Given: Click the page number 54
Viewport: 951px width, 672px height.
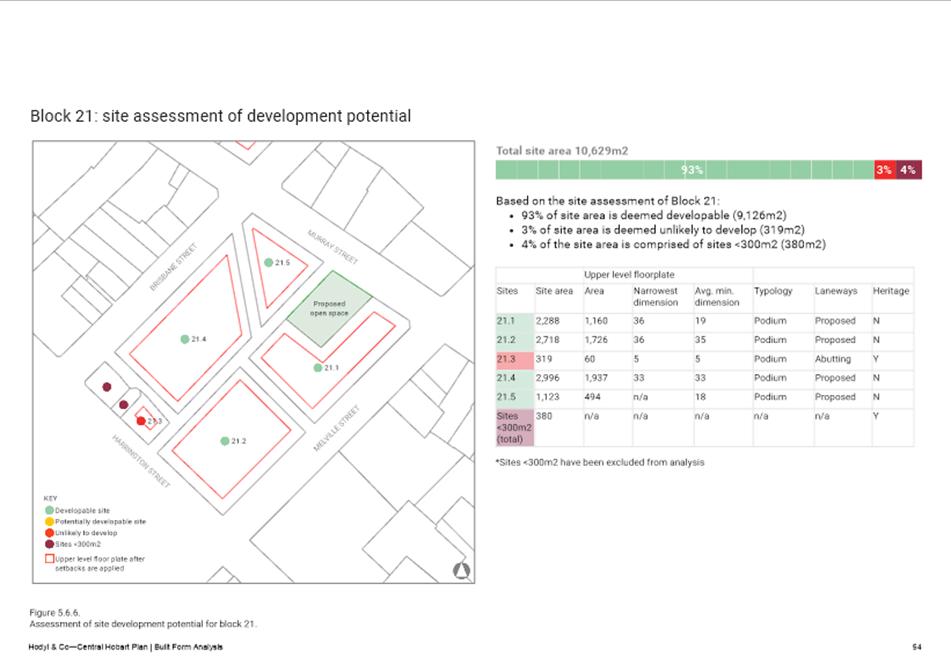Looking at the screenshot, I should 917,647.
